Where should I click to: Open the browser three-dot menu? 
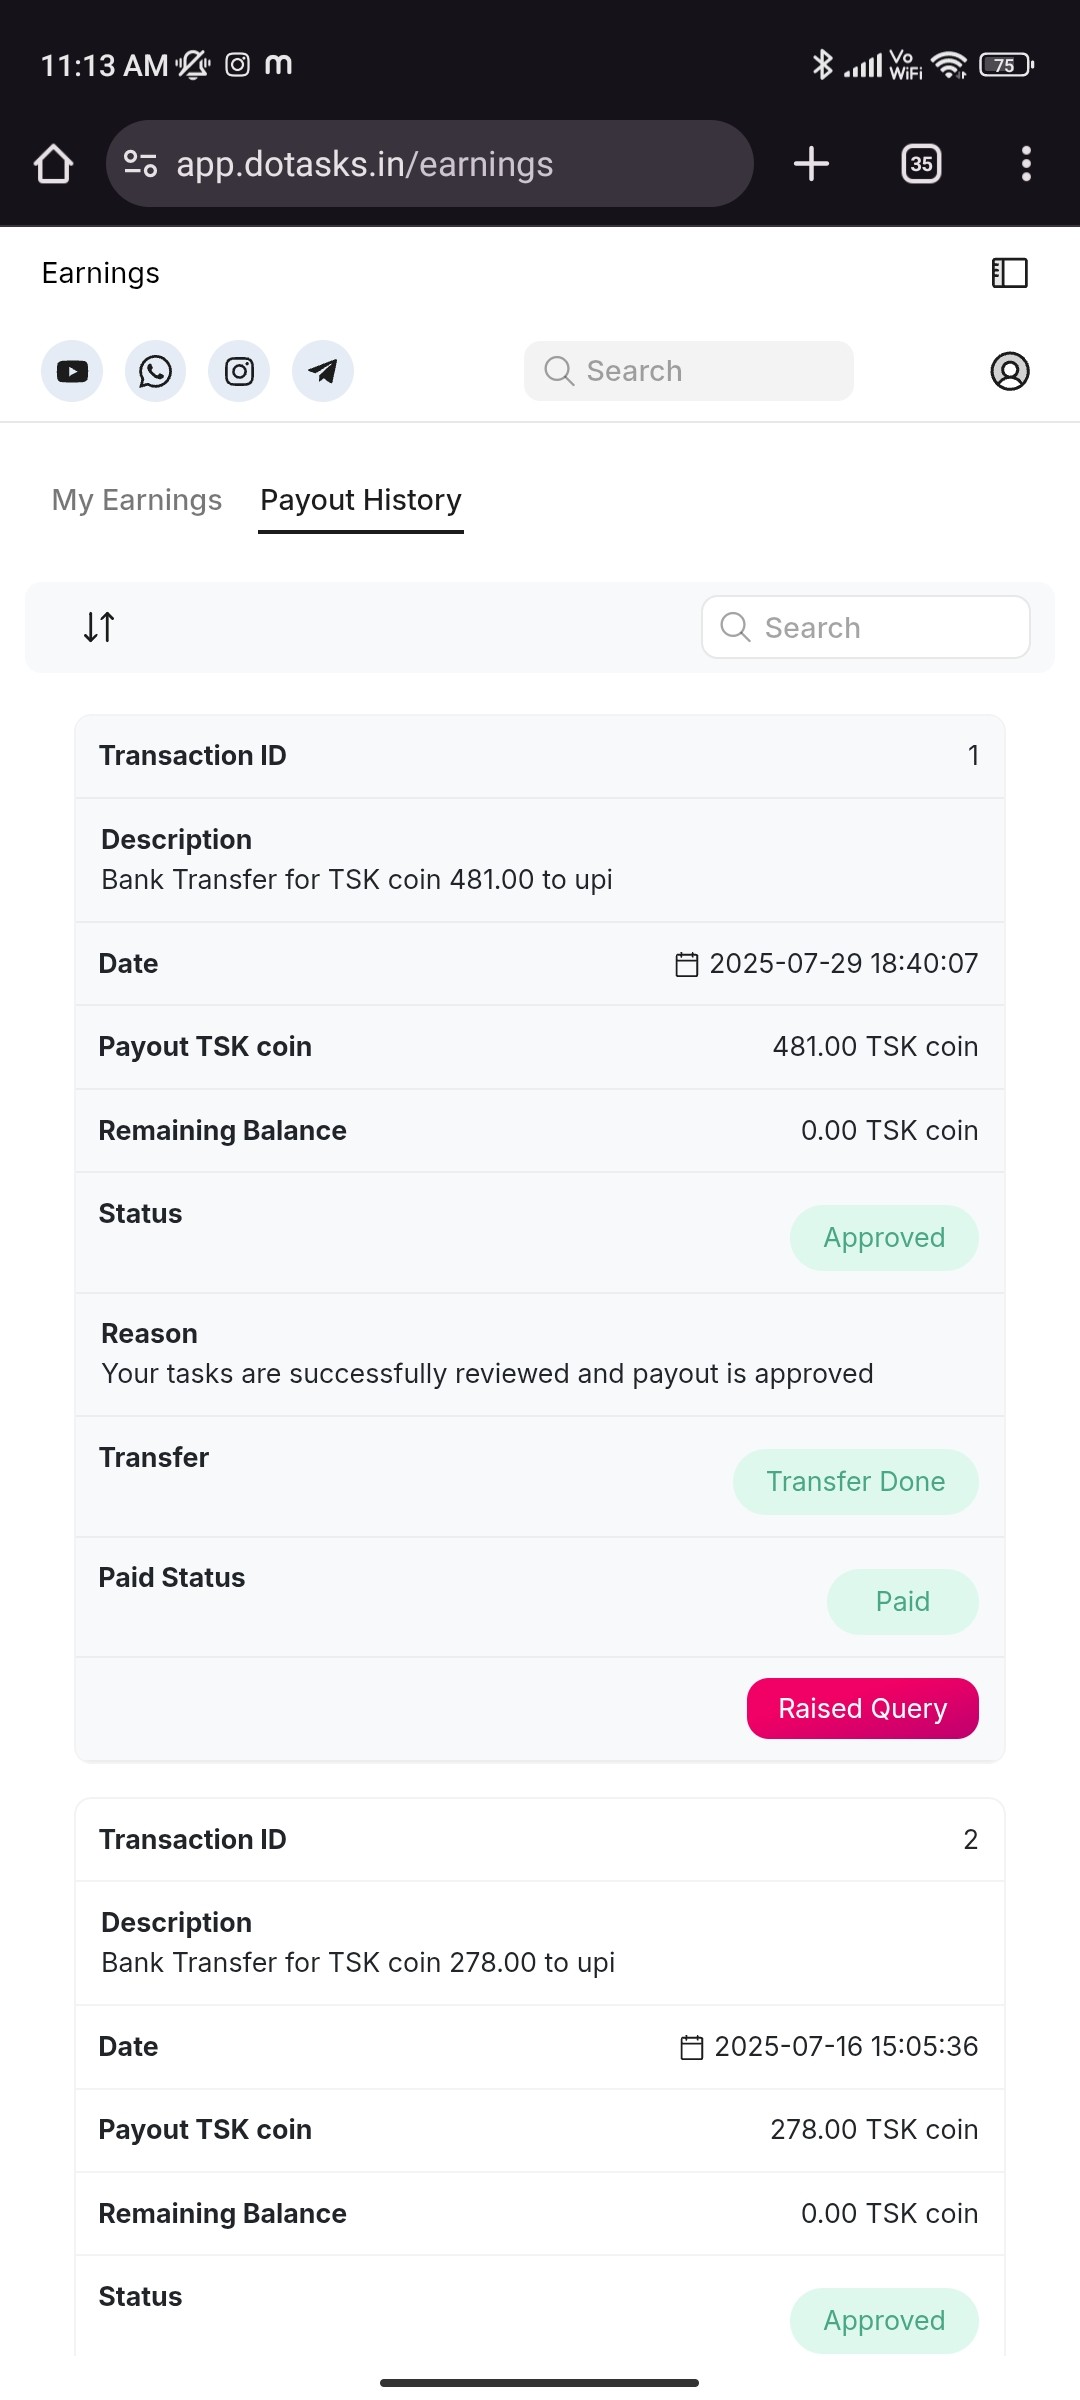1025,164
